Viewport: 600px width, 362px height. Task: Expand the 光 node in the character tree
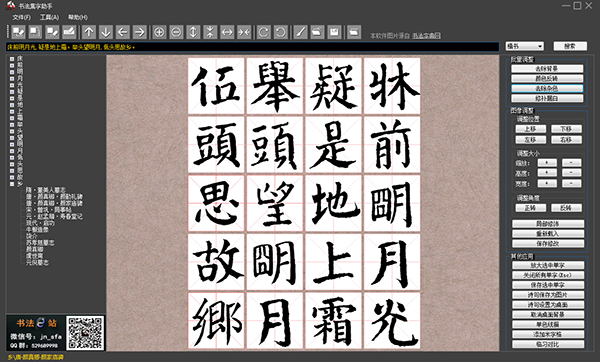tap(12, 85)
